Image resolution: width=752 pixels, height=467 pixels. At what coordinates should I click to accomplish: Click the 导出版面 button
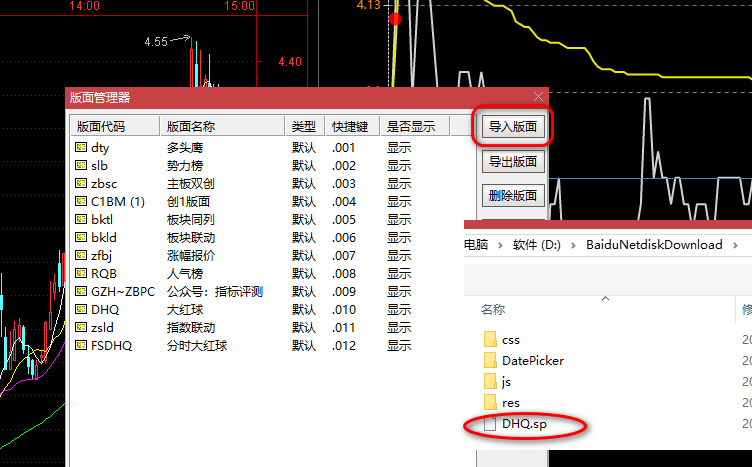(513, 162)
